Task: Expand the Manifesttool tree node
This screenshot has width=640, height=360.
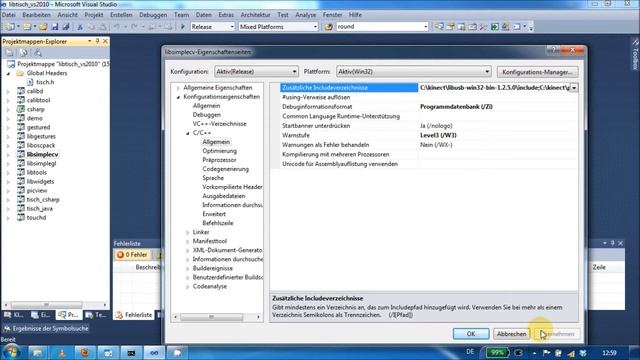Action: pyautogui.click(x=188, y=241)
